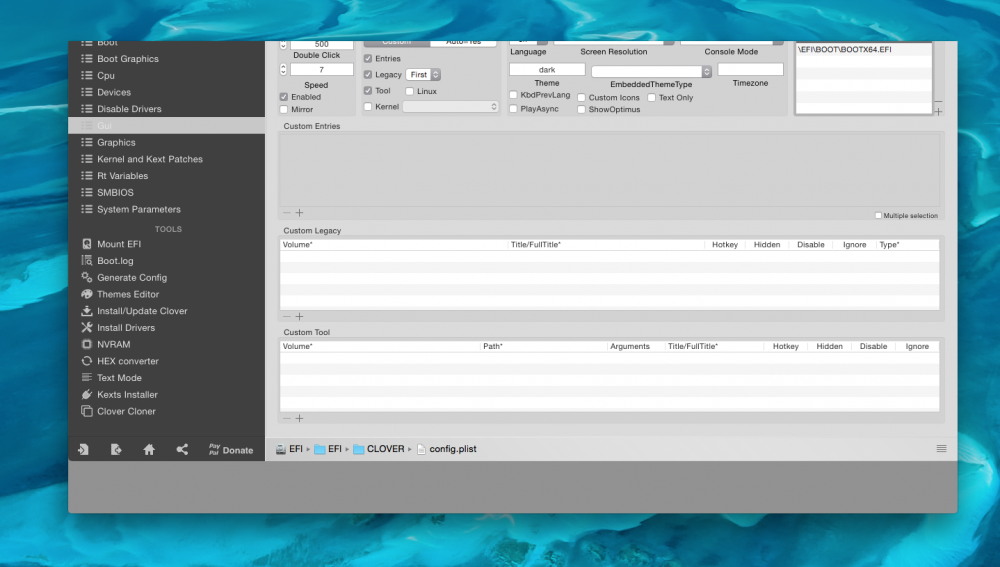Enable the Multiple selection checkbox
The height and width of the screenshot is (567, 1000).
point(878,216)
